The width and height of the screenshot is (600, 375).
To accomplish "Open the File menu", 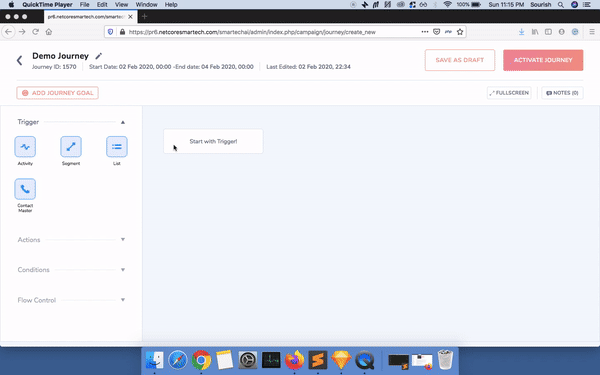I will 85,5.
